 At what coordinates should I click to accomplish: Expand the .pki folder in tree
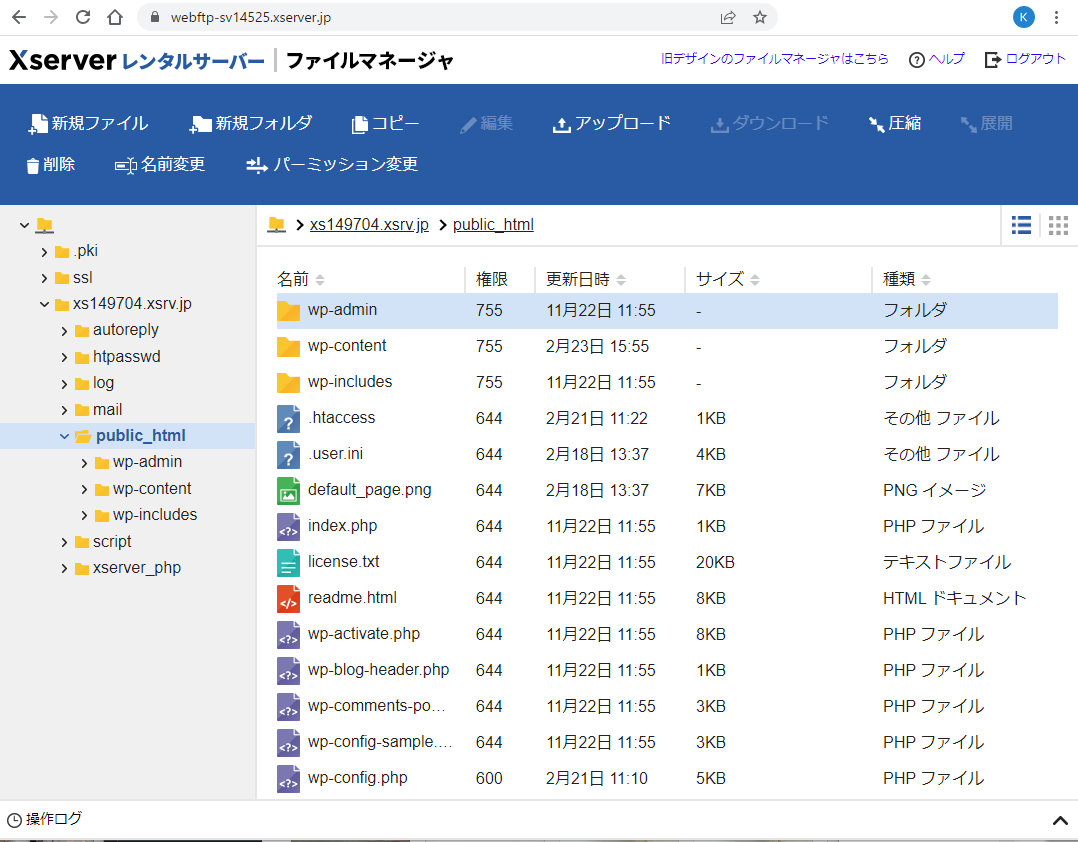(x=45, y=252)
